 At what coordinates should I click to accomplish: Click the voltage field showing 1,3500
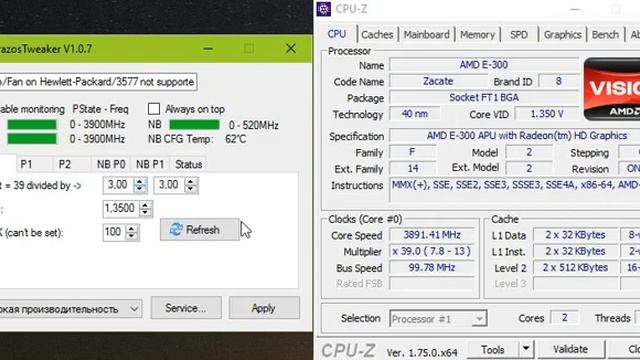point(121,209)
